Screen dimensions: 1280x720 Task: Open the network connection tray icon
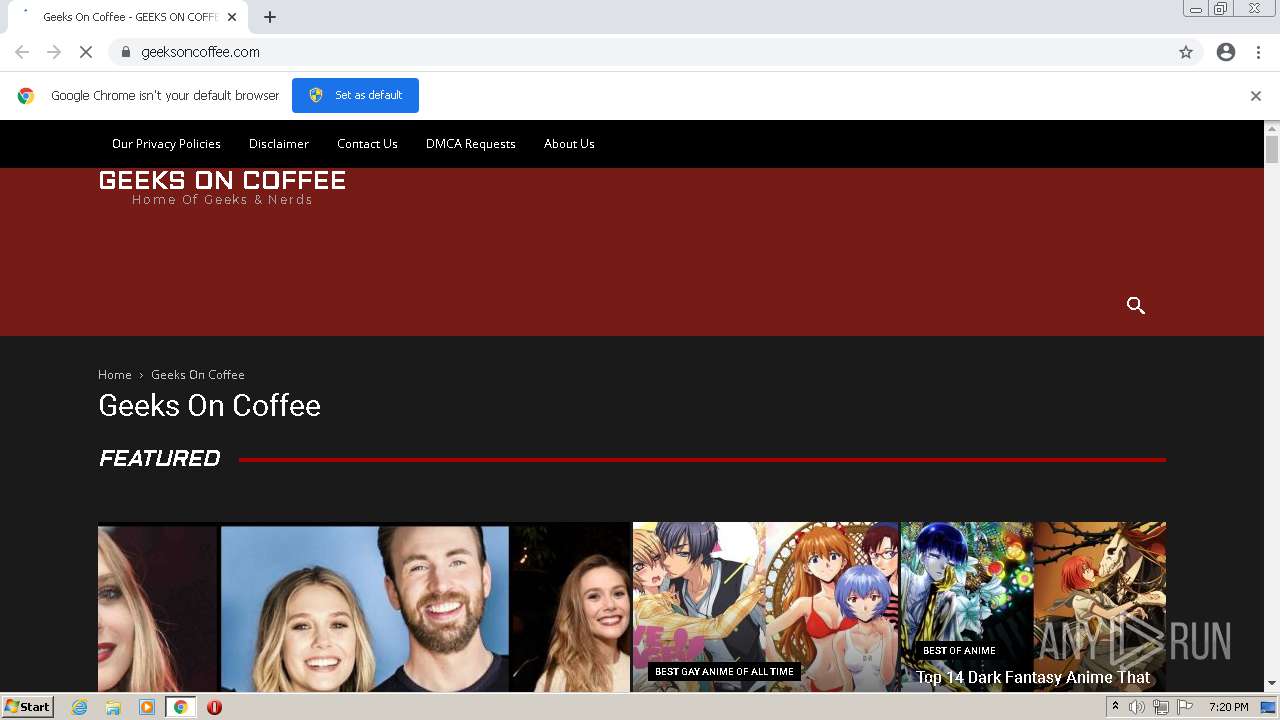[1161, 707]
